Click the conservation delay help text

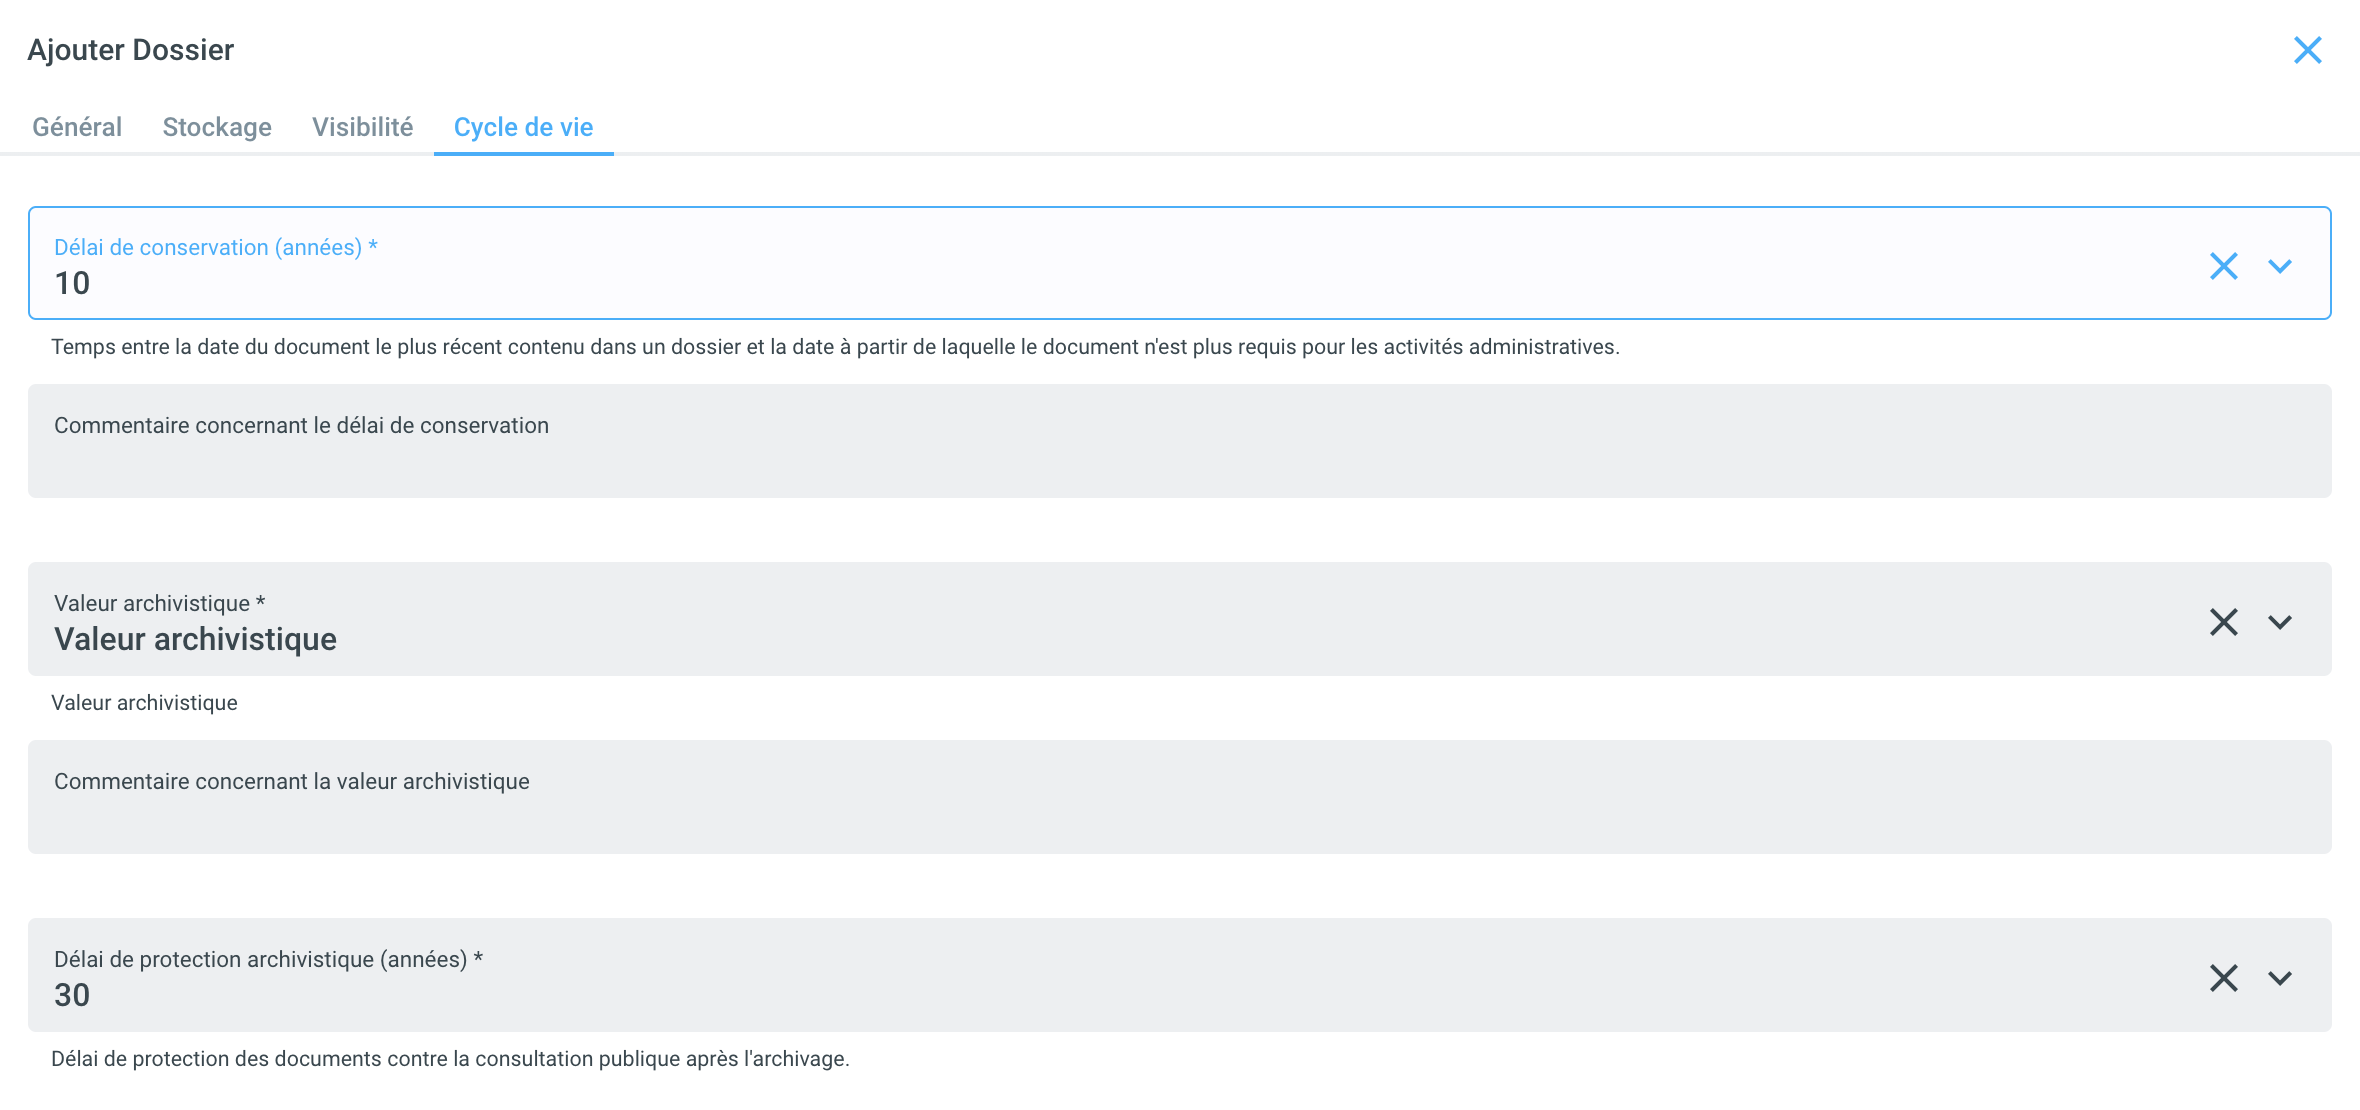[835, 347]
